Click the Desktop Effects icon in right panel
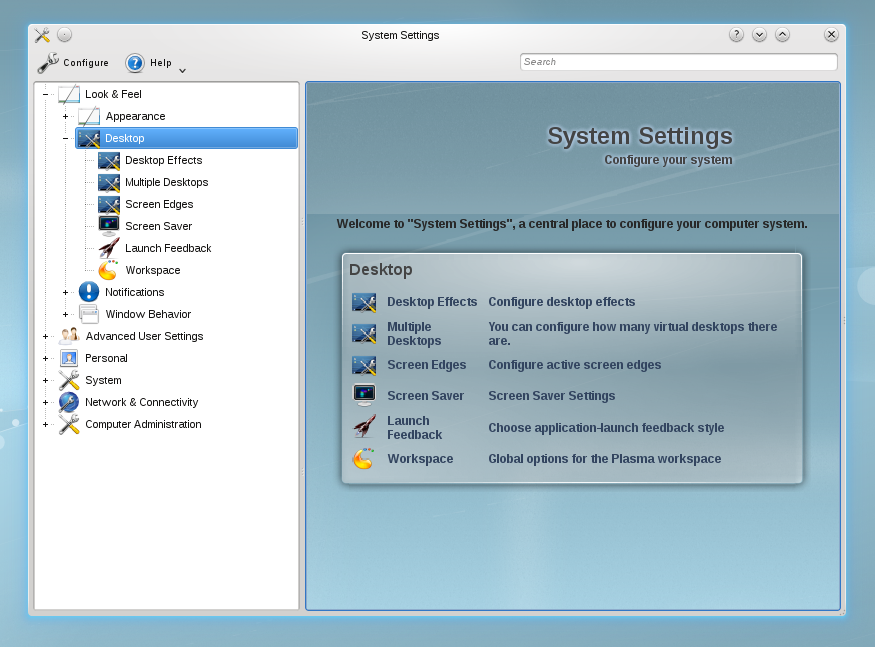875x647 pixels. (x=364, y=302)
